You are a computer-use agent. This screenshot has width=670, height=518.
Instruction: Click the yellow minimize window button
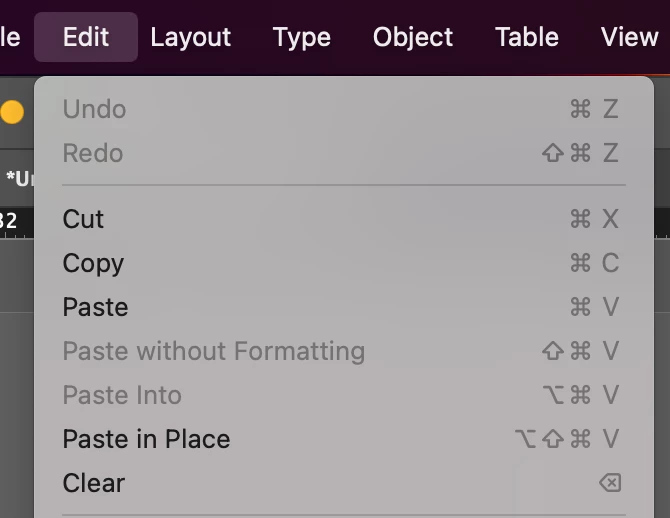pos(12,111)
